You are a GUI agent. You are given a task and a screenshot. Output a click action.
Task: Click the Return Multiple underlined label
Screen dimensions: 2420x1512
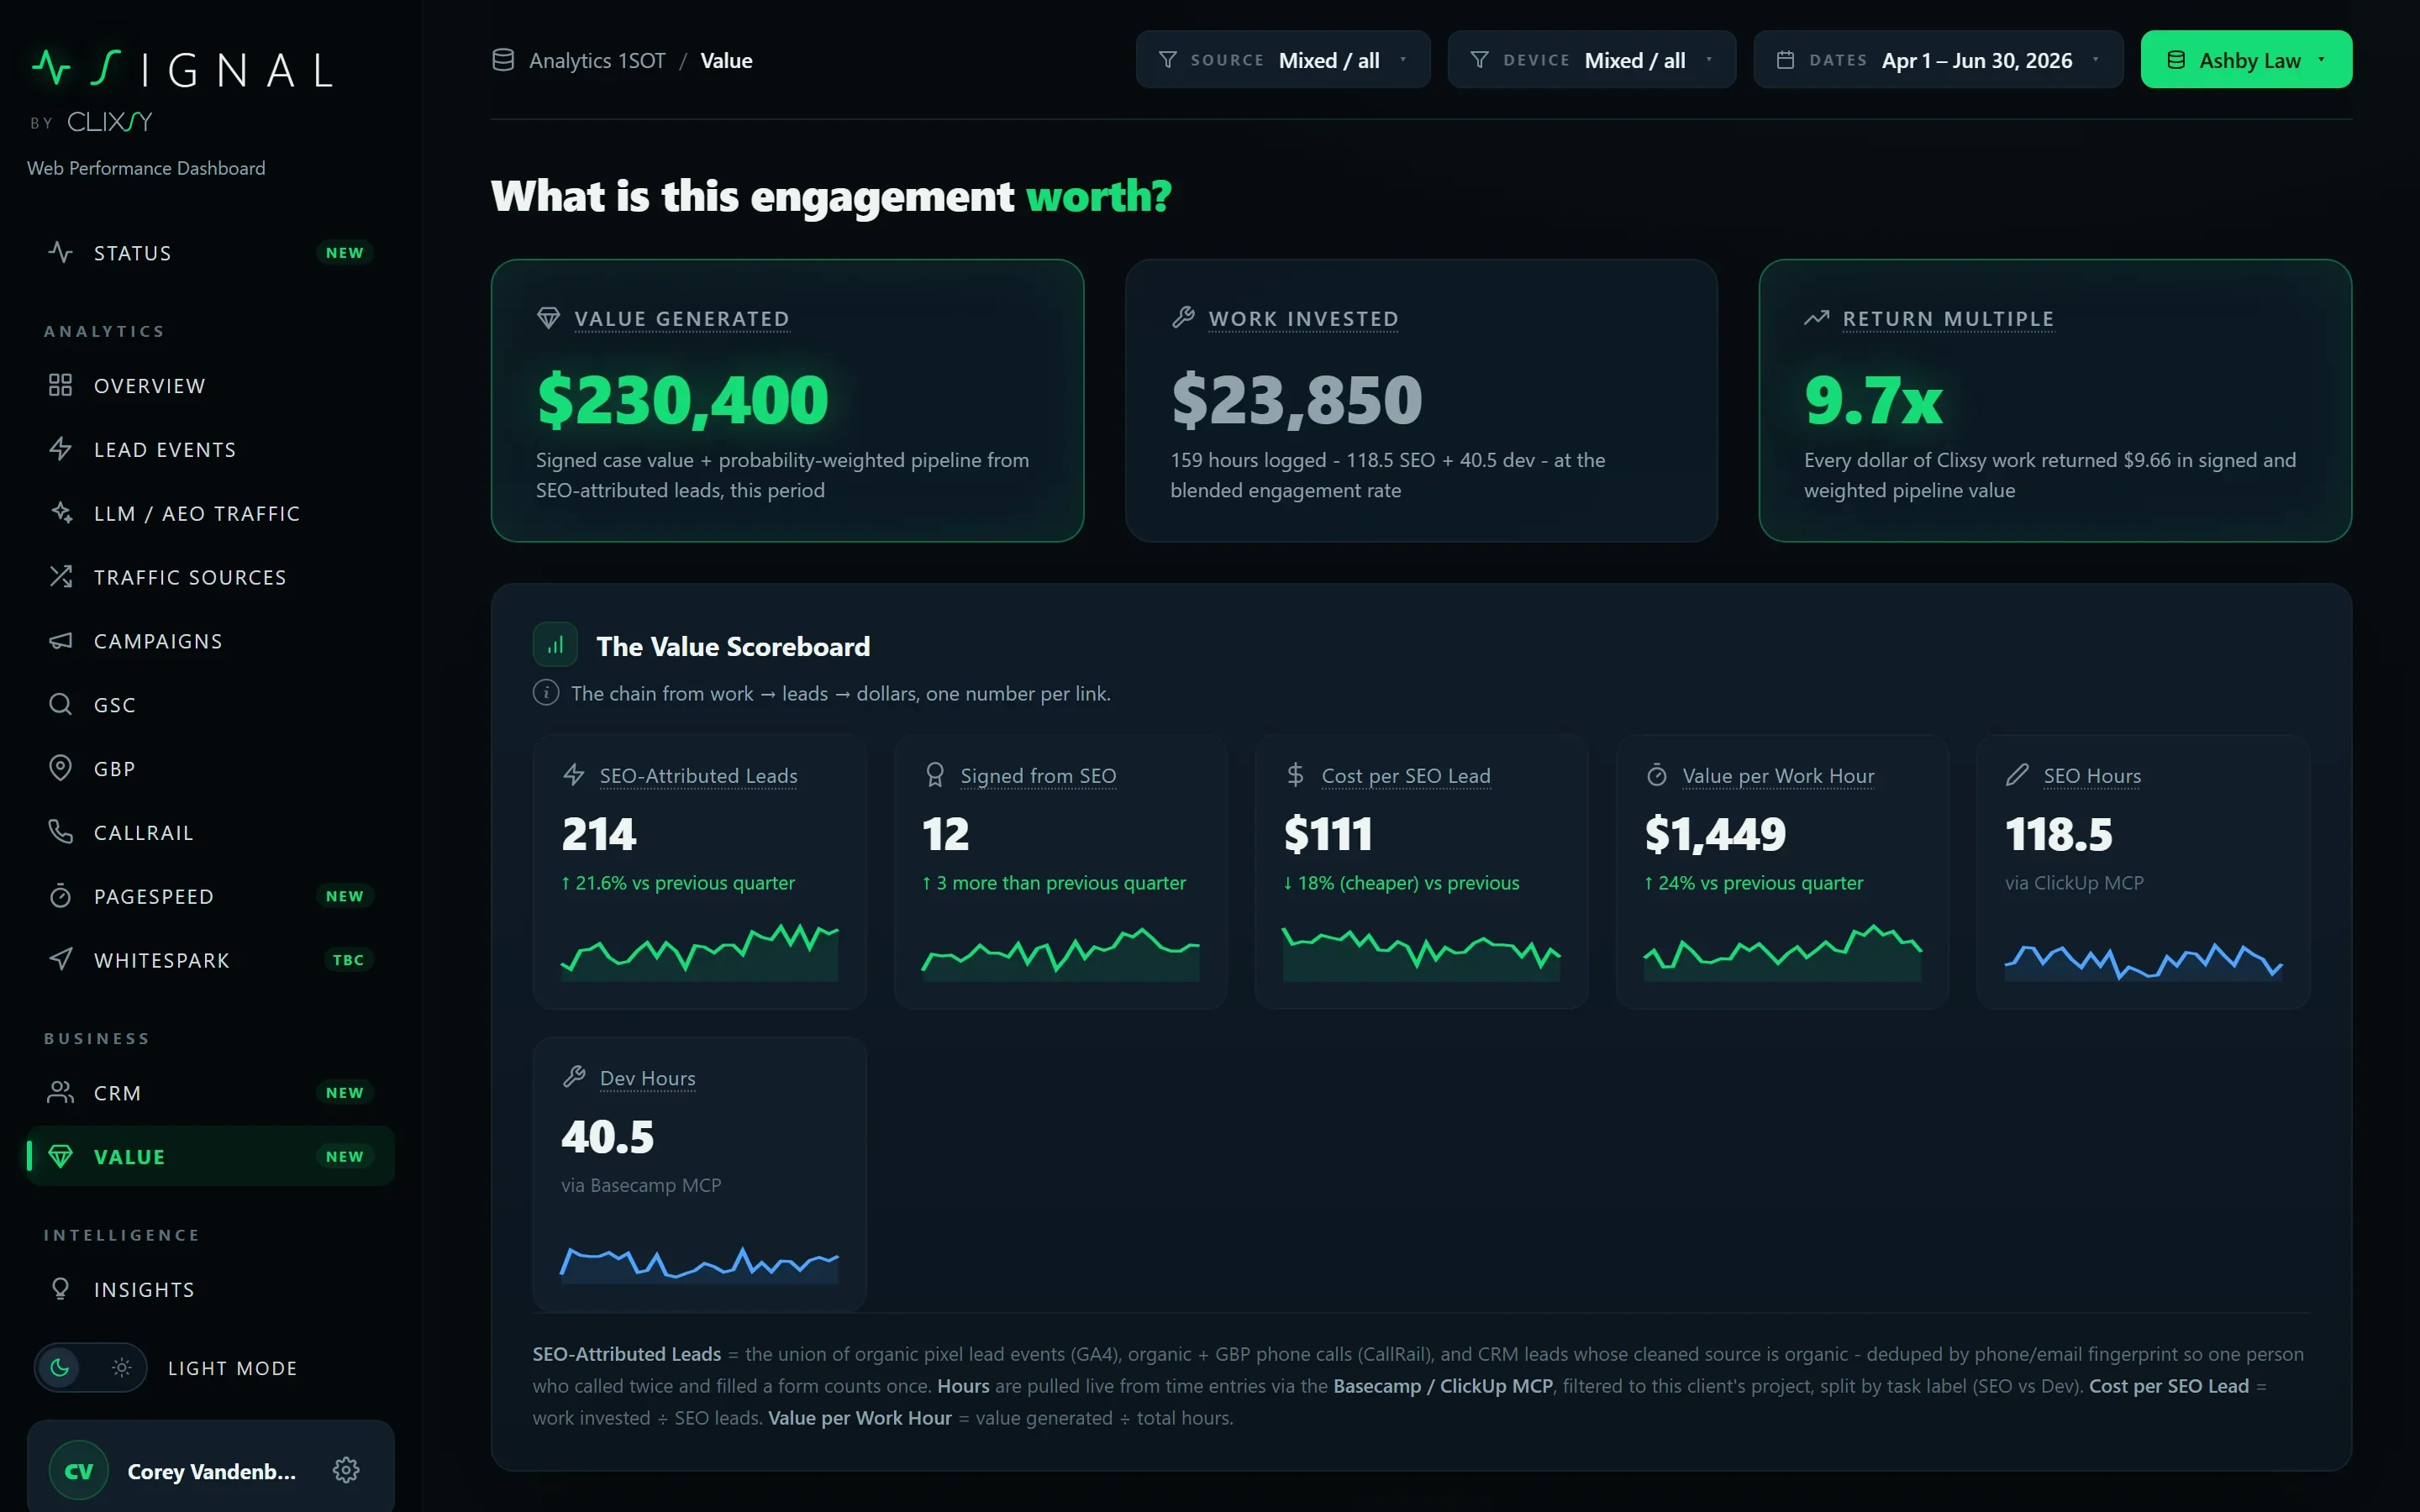1948,318
